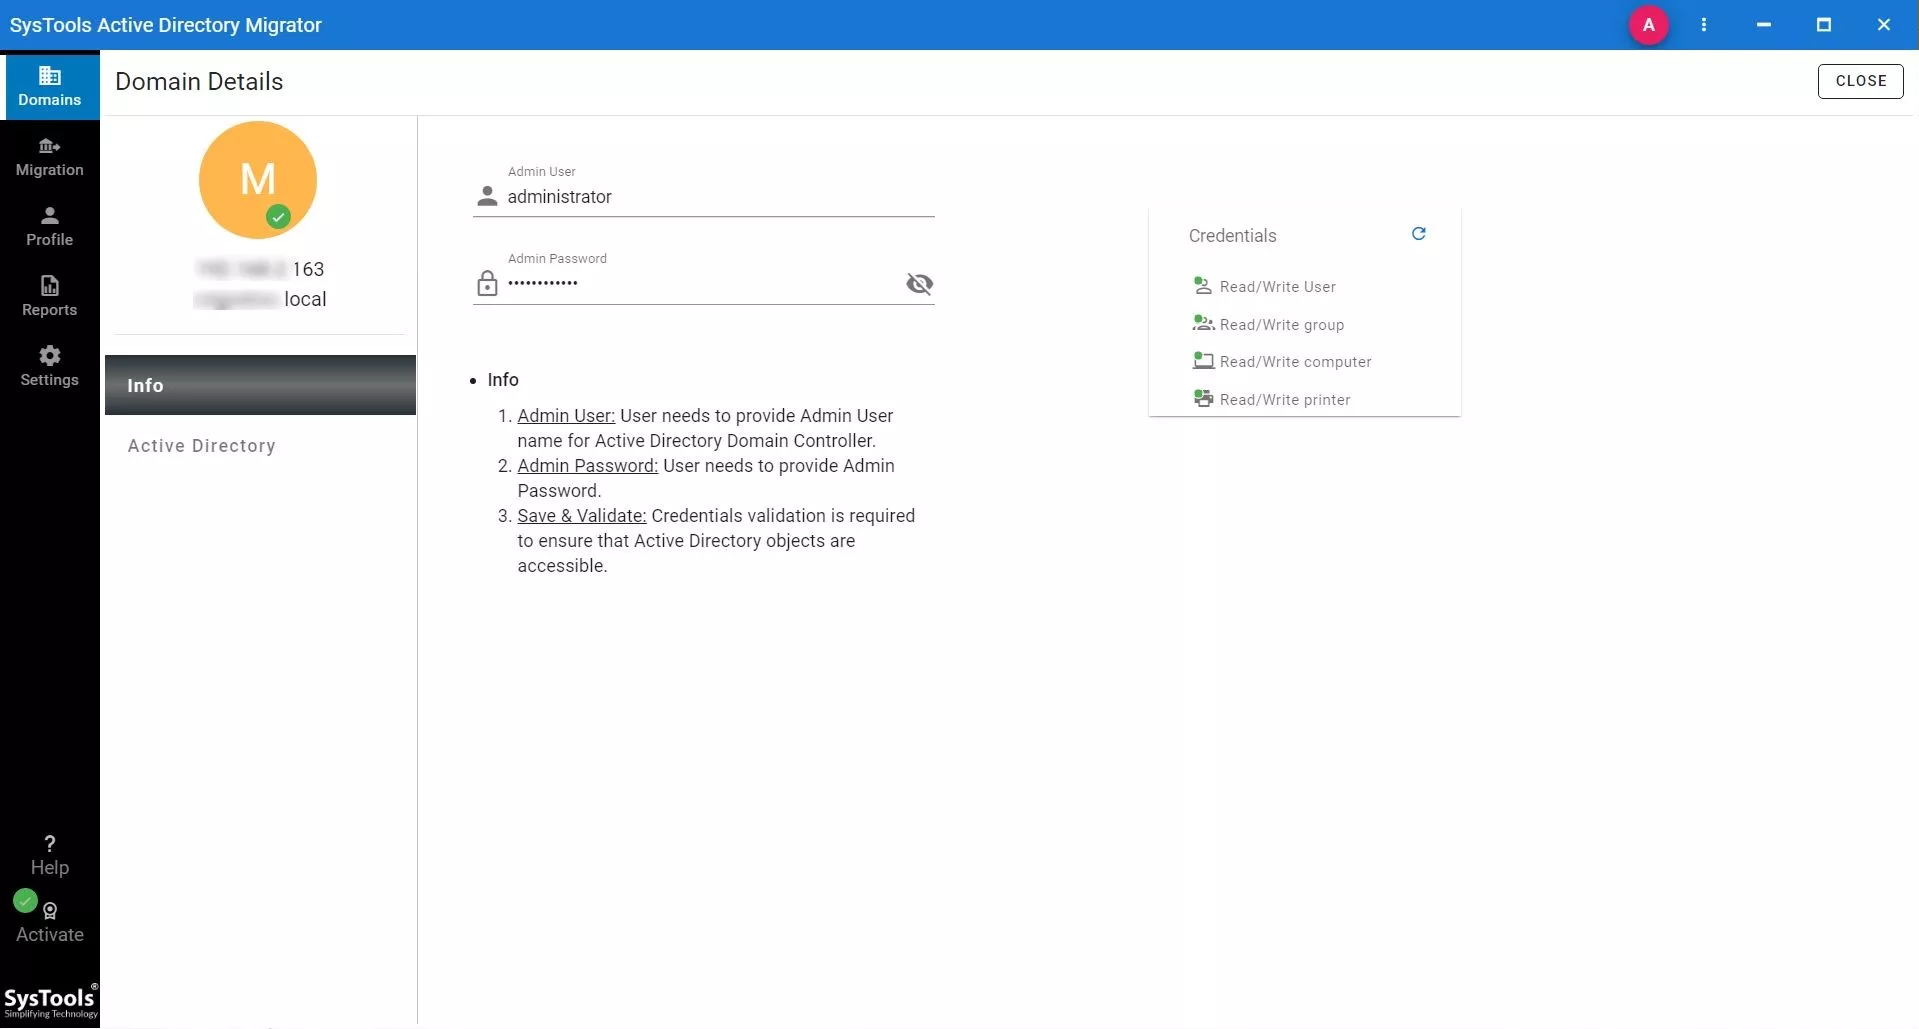Click the Read/Write printer icon
This screenshot has height=1029, width=1919.
pyautogui.click(x=1203, y=399)
